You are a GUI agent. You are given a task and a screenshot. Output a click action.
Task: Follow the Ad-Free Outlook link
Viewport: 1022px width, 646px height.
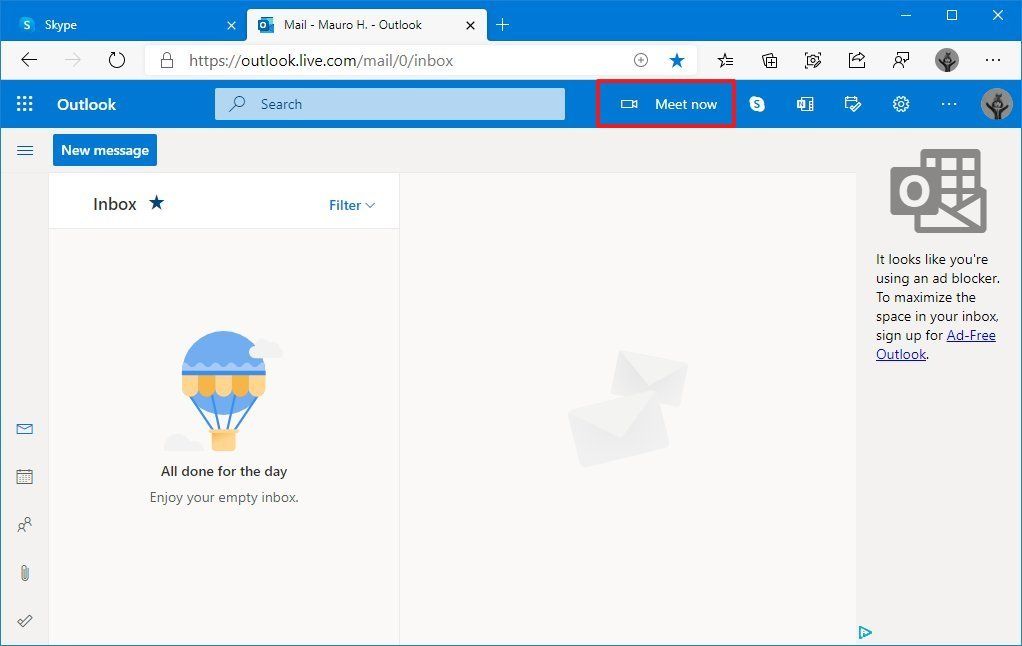tap(970, 335)
